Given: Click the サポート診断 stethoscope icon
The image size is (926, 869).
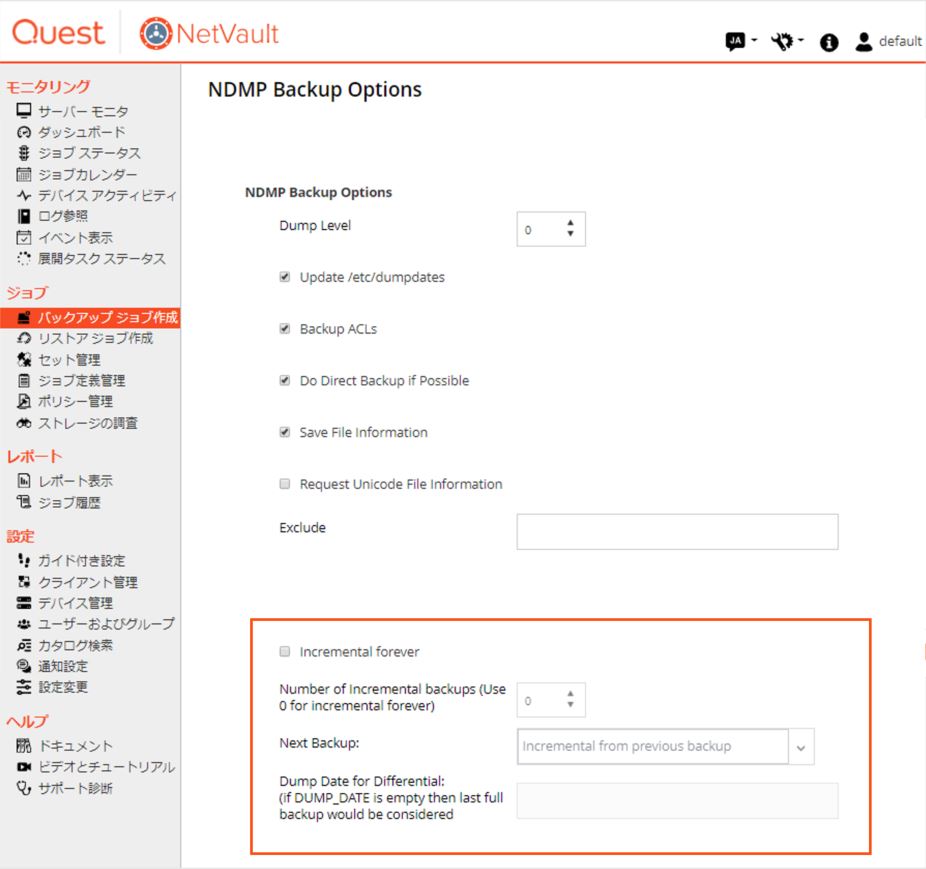Looking at the screenshot, I should click(24, 788).
